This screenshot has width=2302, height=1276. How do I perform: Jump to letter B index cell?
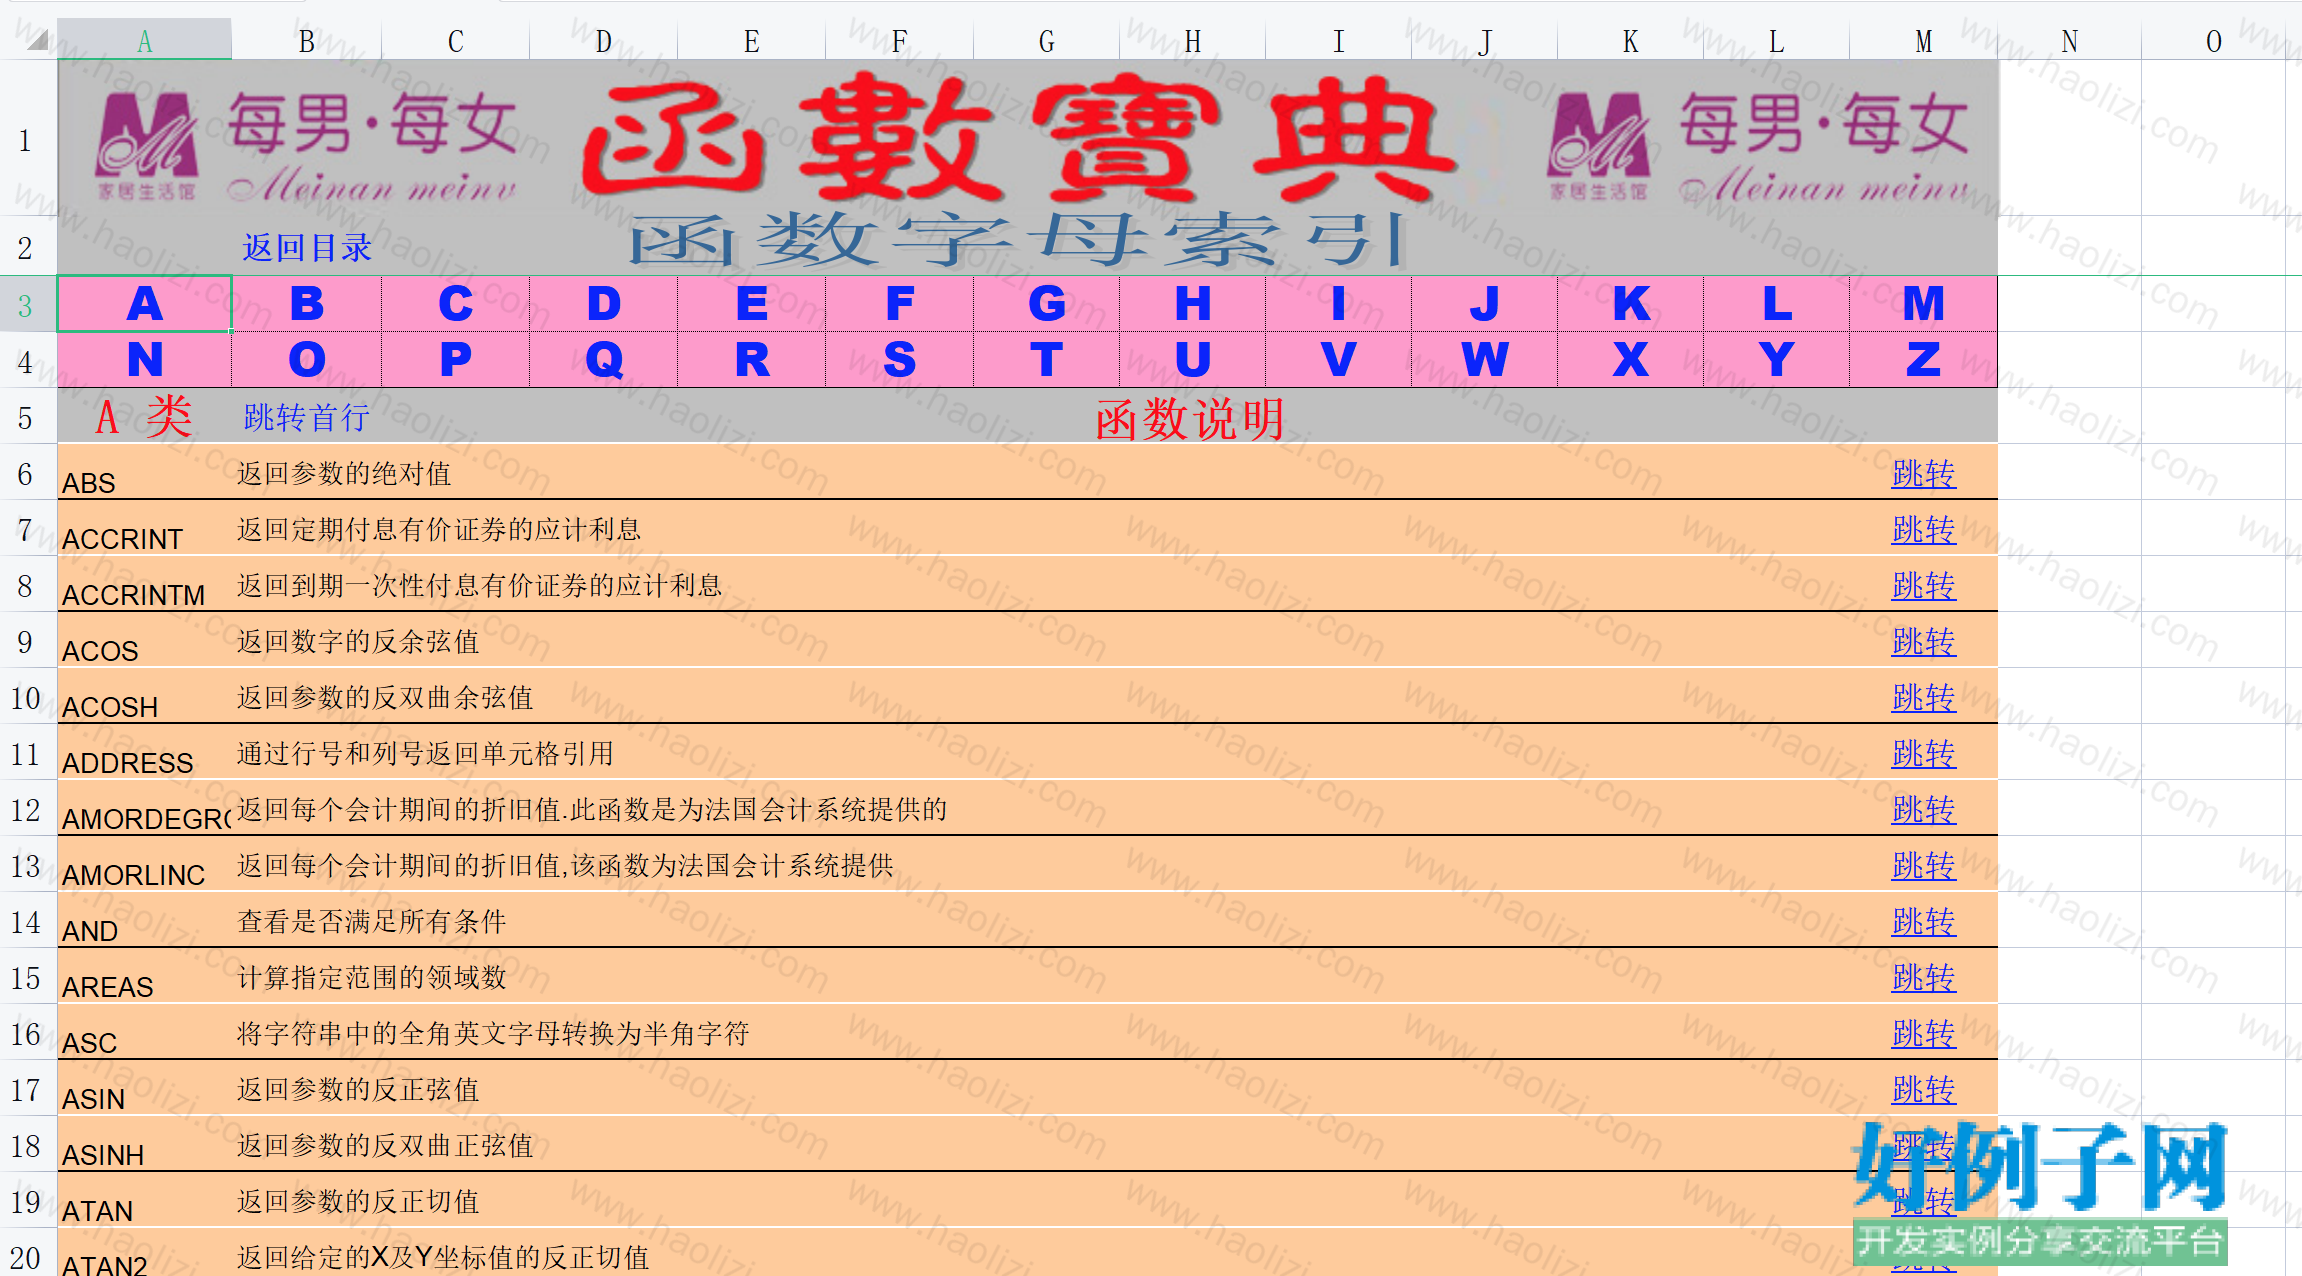(307, 304)
